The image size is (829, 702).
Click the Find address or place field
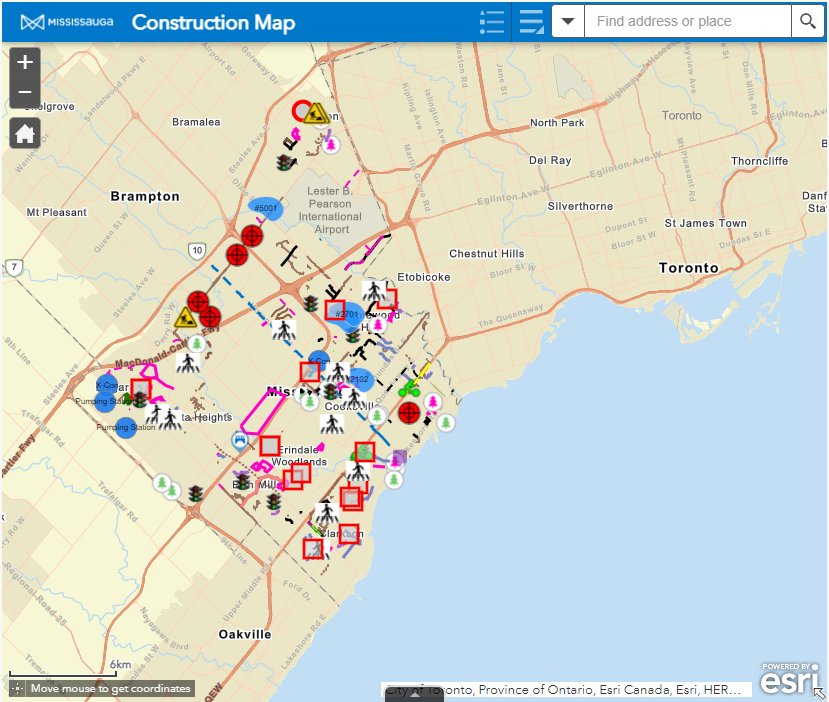687,21
